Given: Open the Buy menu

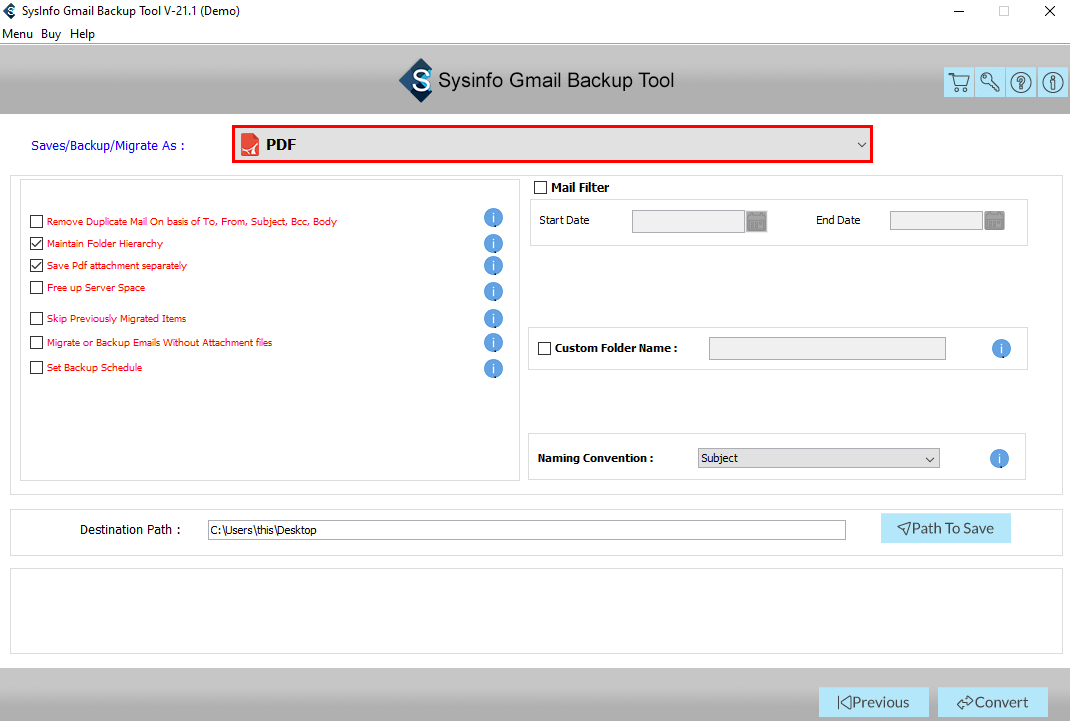Looking at the screenshot, I should (51, 34).
